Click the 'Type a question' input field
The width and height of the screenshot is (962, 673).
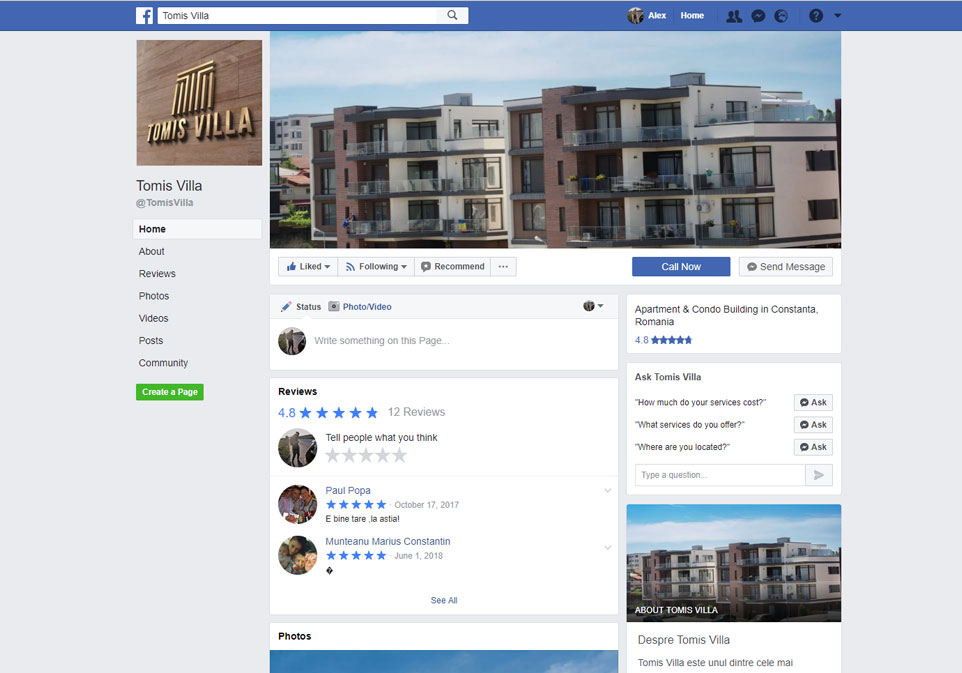(x=719, y=475)
